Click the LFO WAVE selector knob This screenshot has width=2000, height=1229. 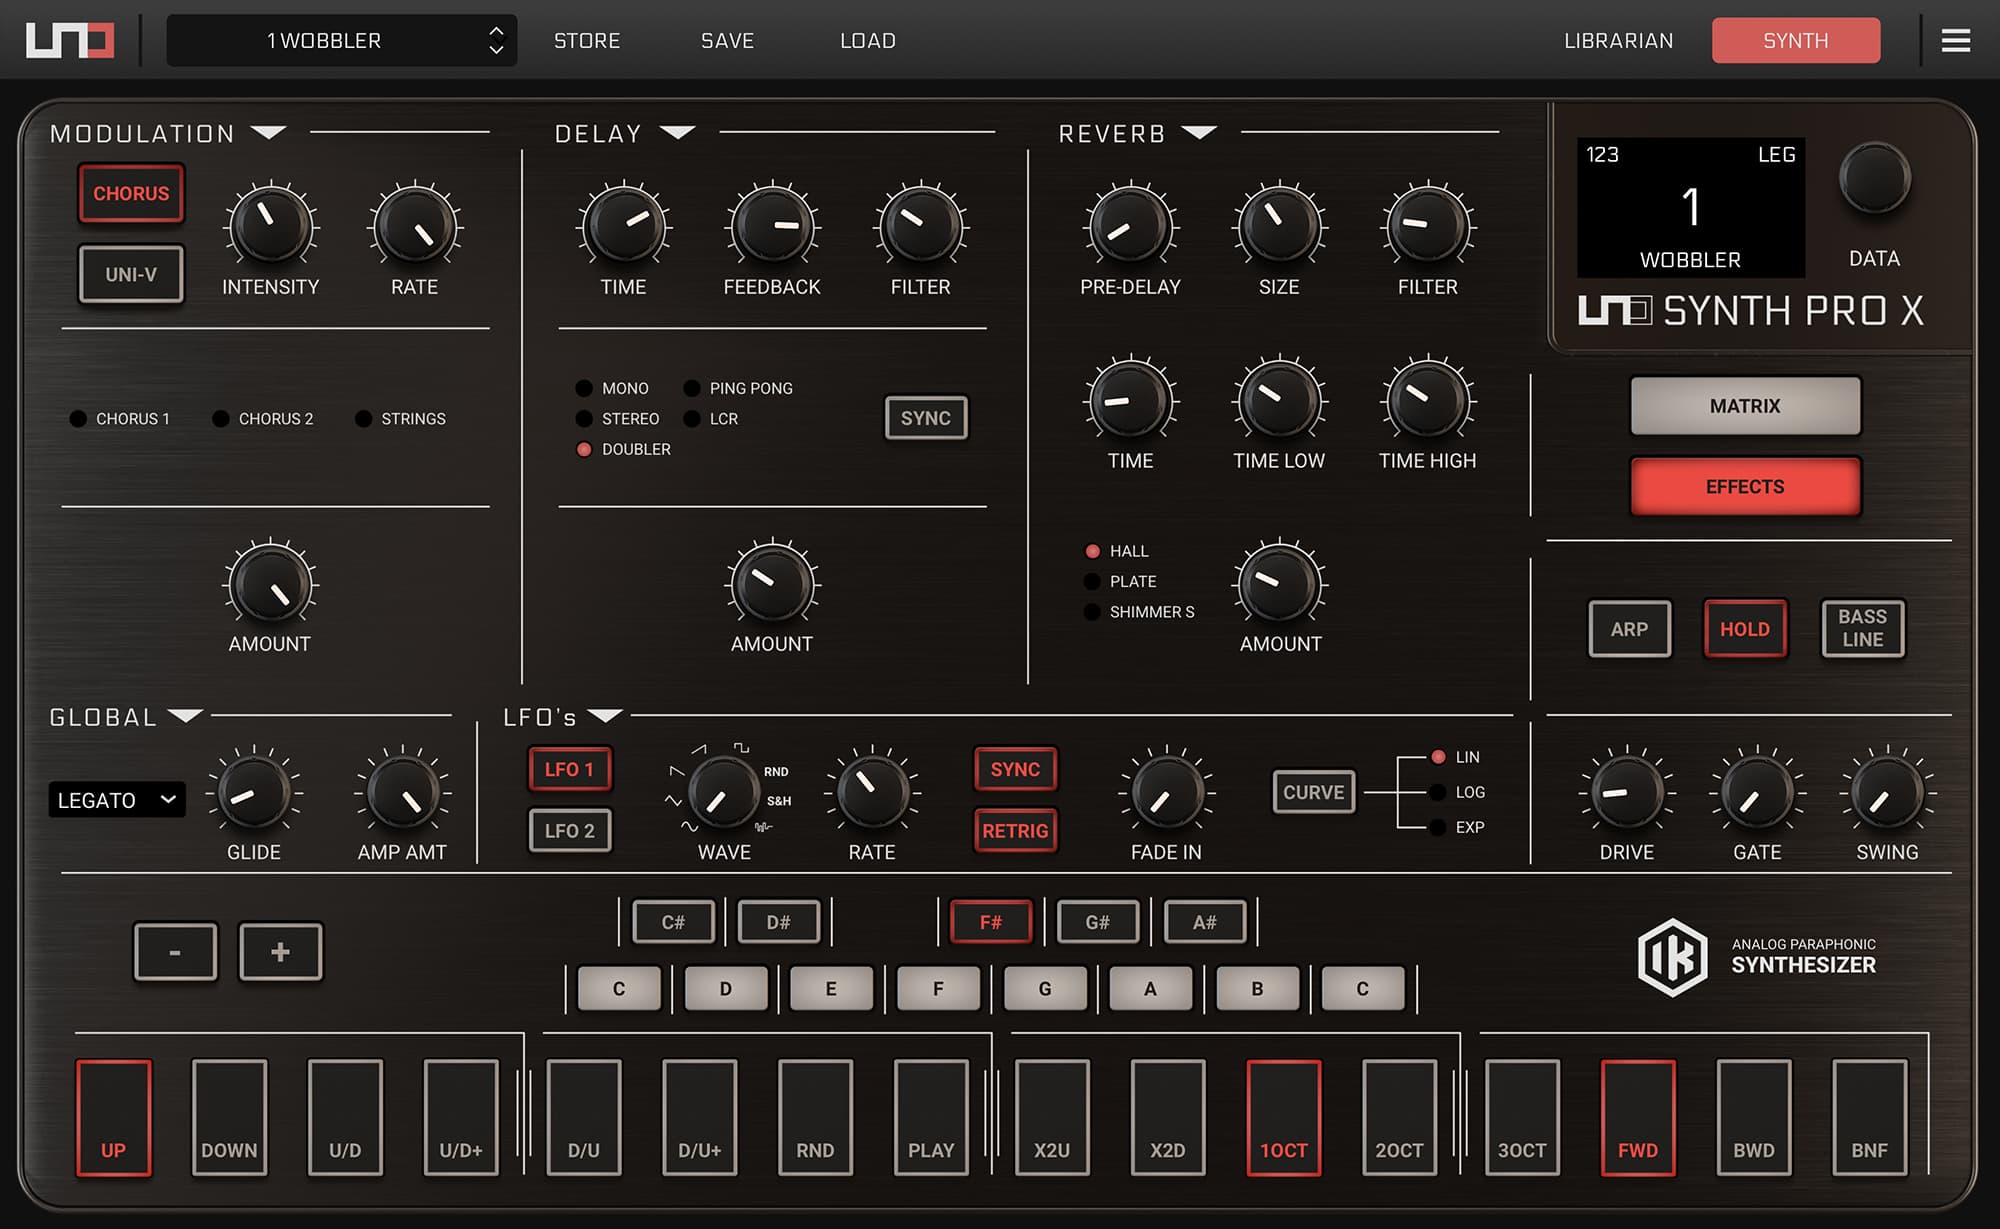[724, 792]
